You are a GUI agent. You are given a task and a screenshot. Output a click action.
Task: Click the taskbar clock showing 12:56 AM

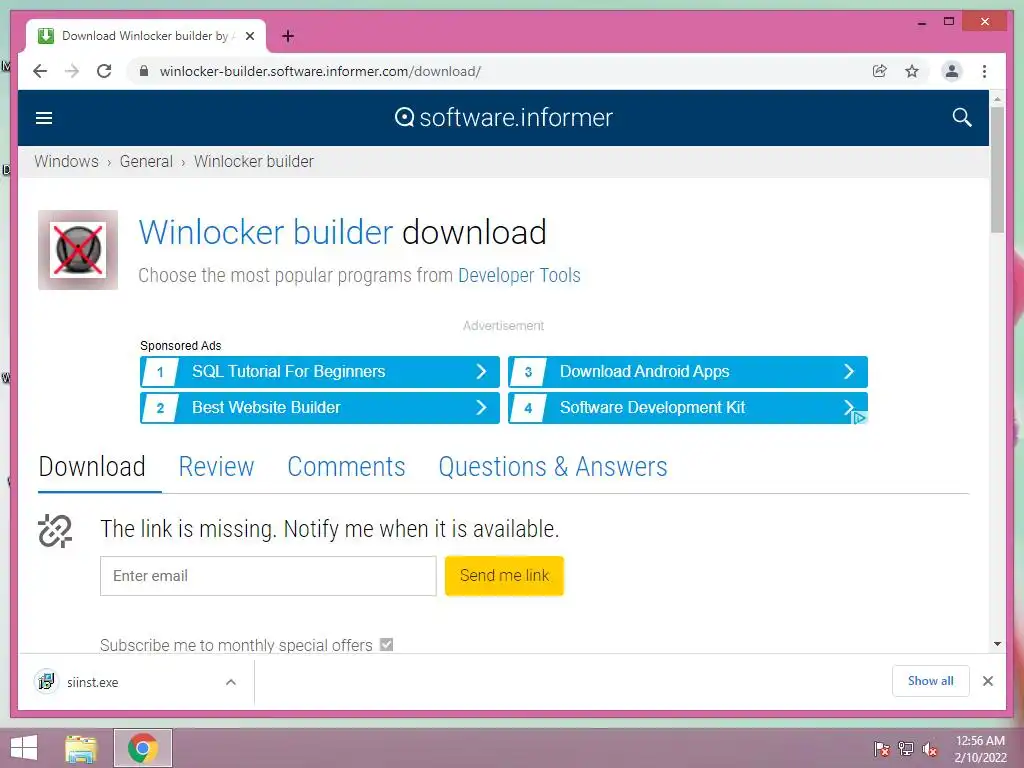(x=980, y=749)
